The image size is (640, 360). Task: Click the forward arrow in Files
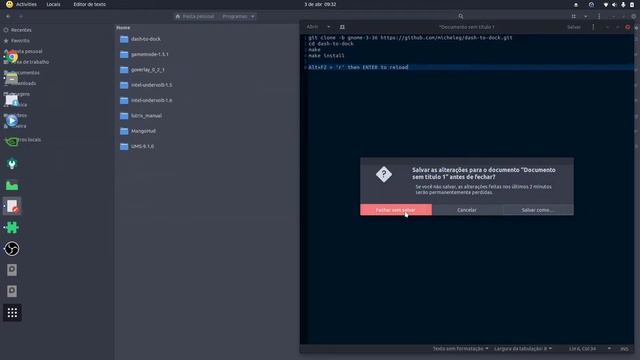[21, 16]
